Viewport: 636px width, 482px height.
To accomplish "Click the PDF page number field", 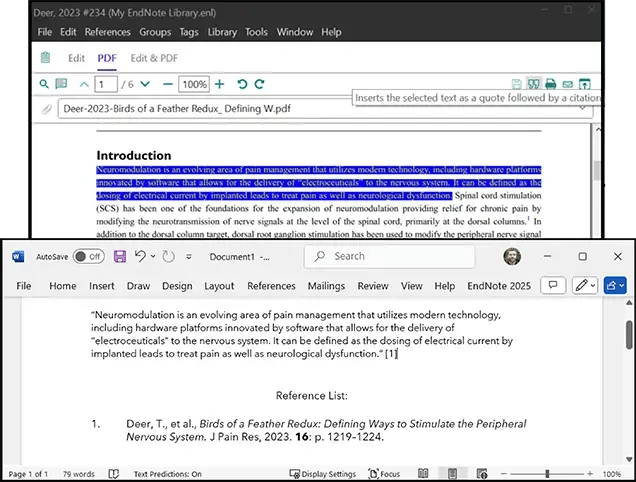I will point(106,84).
